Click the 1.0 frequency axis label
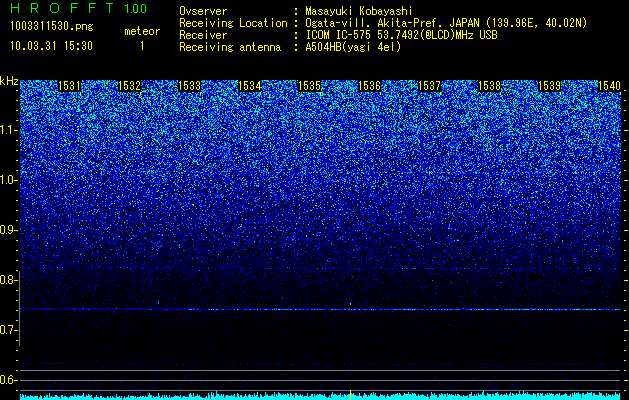This screenshot has height=400, width=629. [8, 180]
